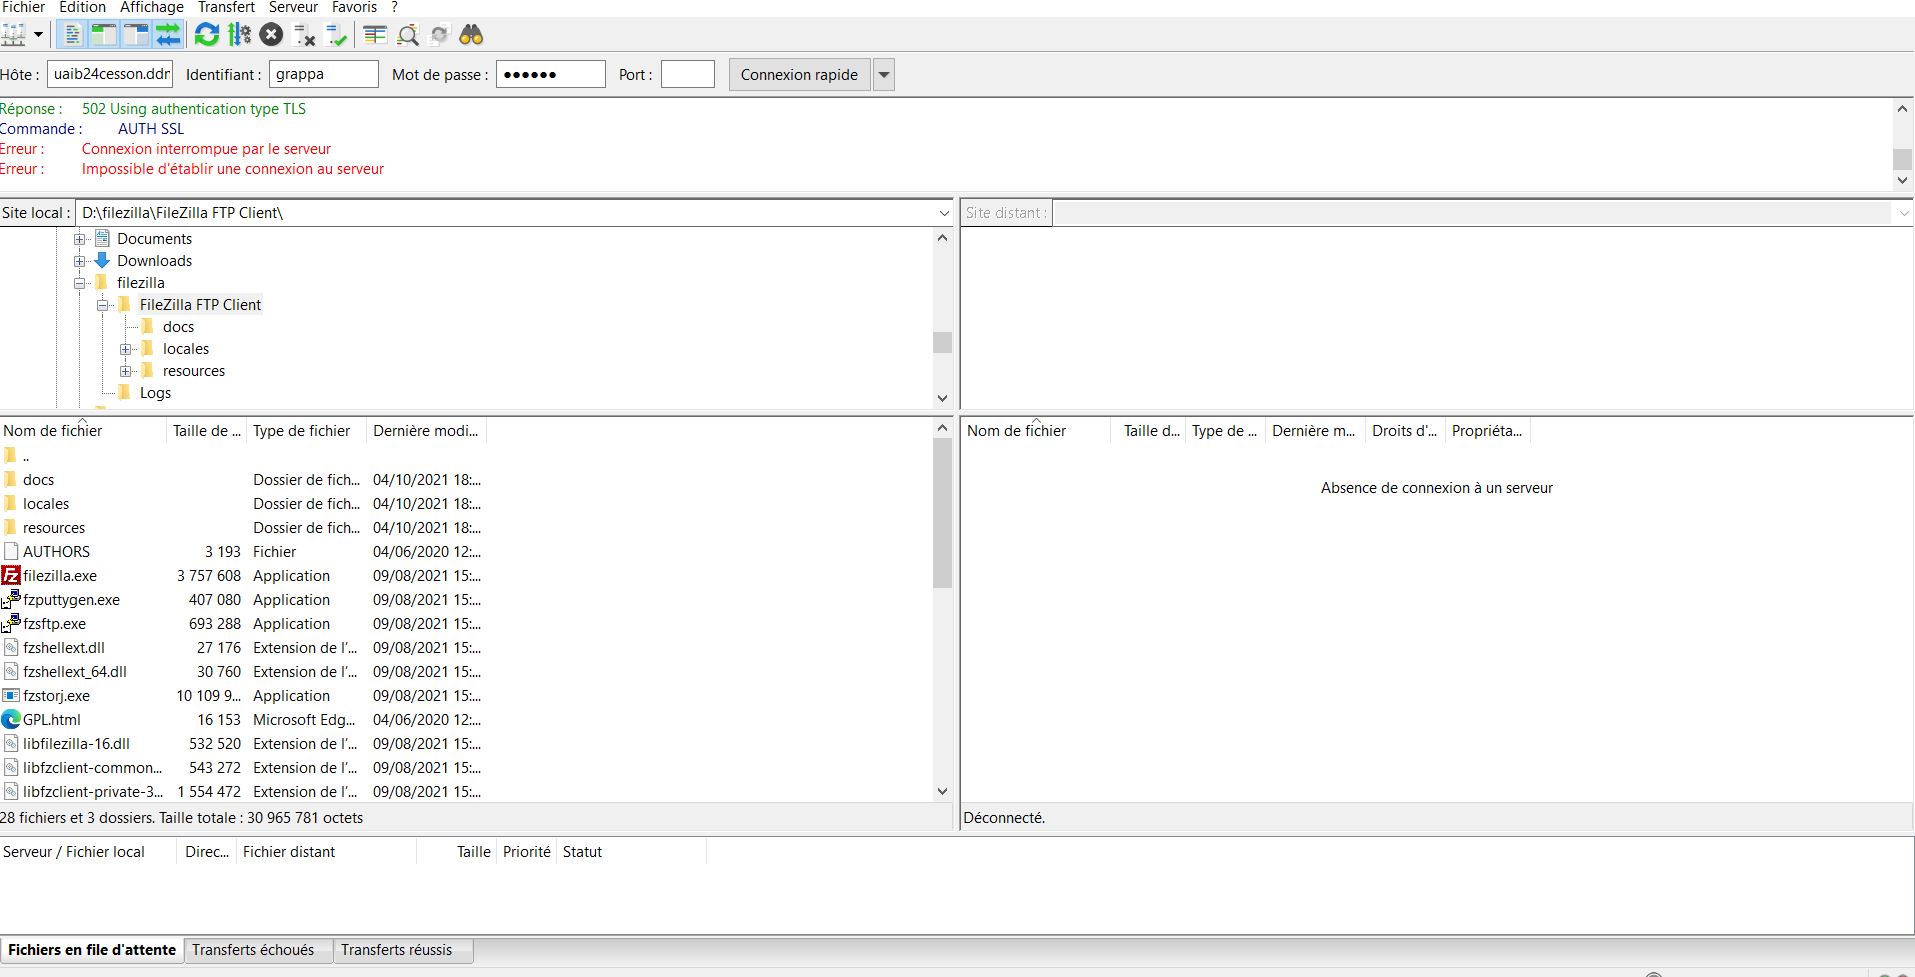
Task: Toggle local directory tree view
Action: click(x=104, y=35)
